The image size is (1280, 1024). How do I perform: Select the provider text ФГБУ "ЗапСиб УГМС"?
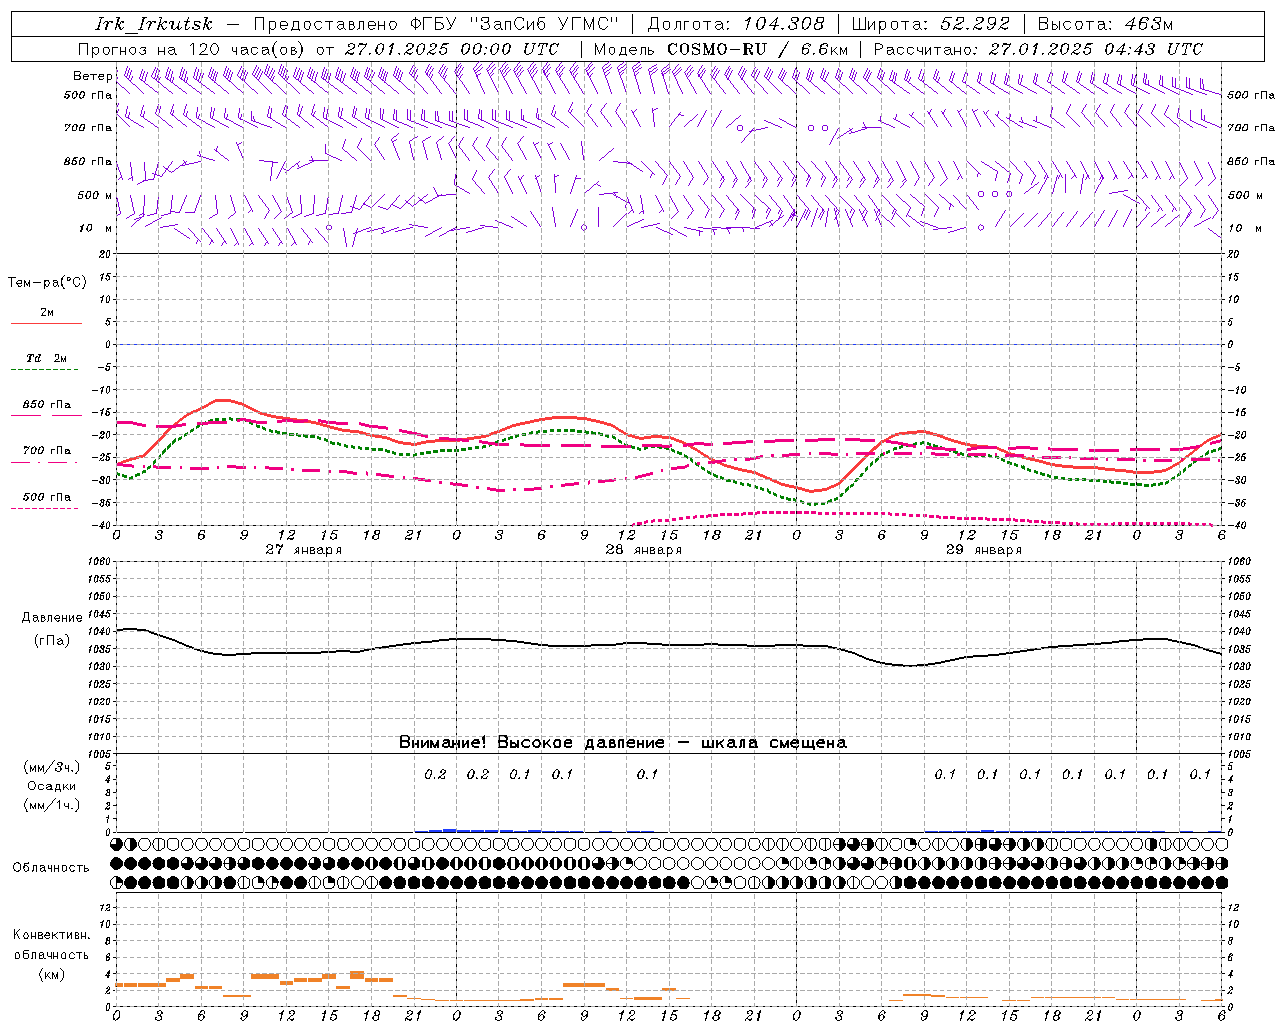514,24
